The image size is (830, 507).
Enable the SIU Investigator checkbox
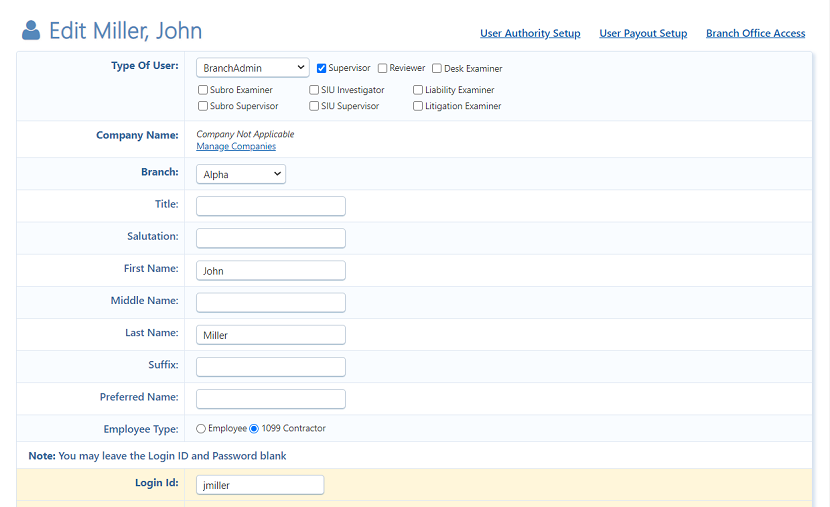(x=314, y=90)
